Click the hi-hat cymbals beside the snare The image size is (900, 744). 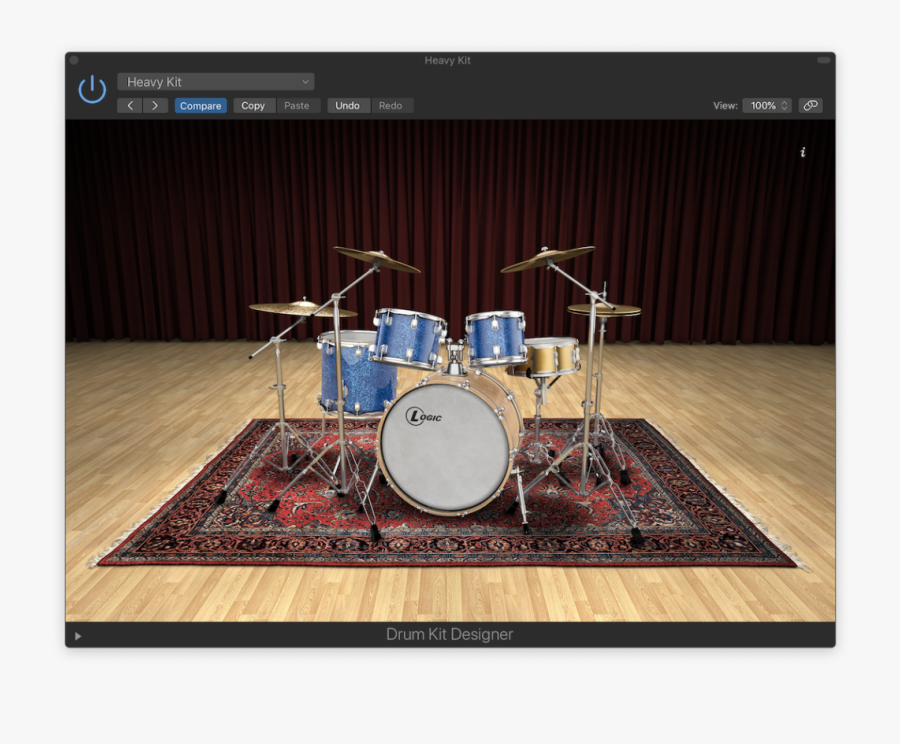coord(604,310)
